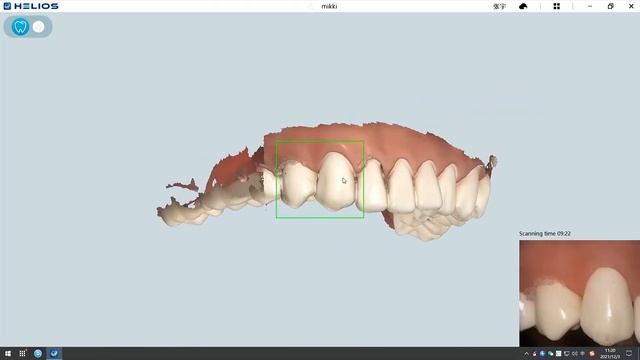640x360 pixels.
Task: Click the 3D tooth model inside green box
Action: tap(320, 180)
